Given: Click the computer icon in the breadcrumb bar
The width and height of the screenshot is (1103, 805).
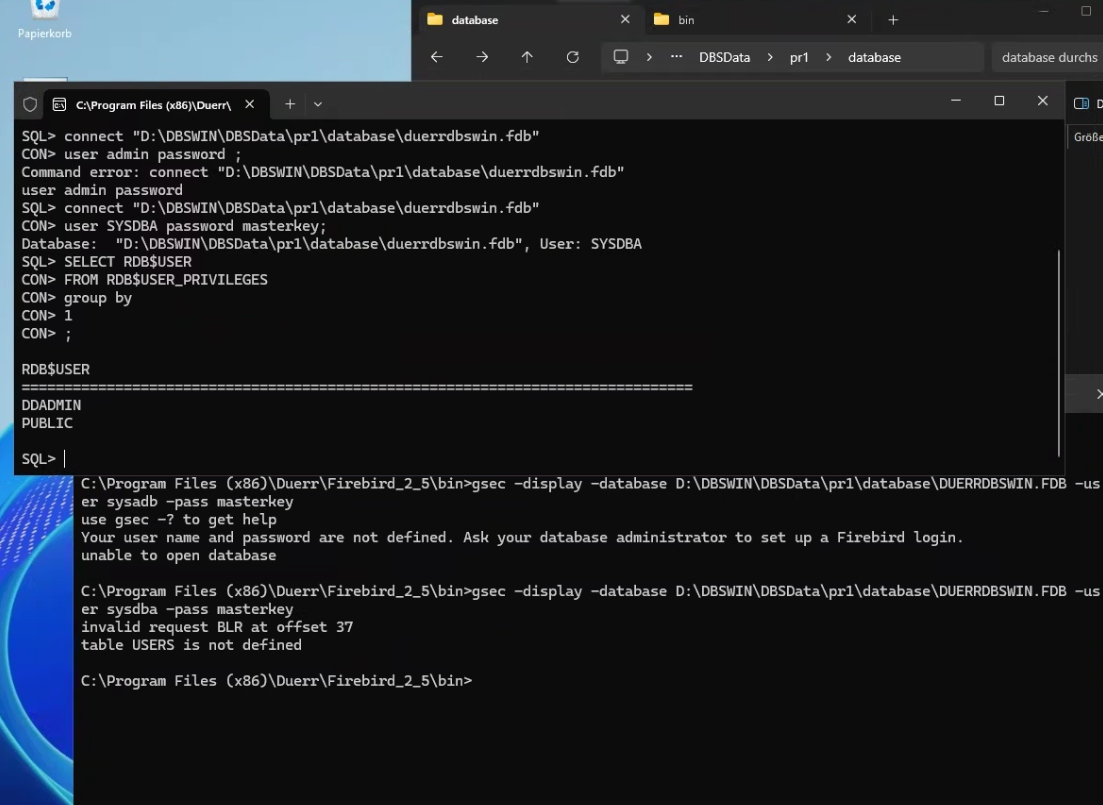Looking at the screenshot, I should [622, 57].
